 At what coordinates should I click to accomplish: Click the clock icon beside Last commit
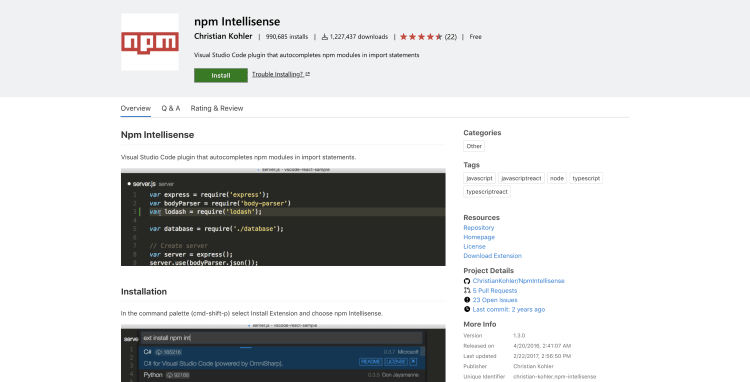tap(467, 310)
